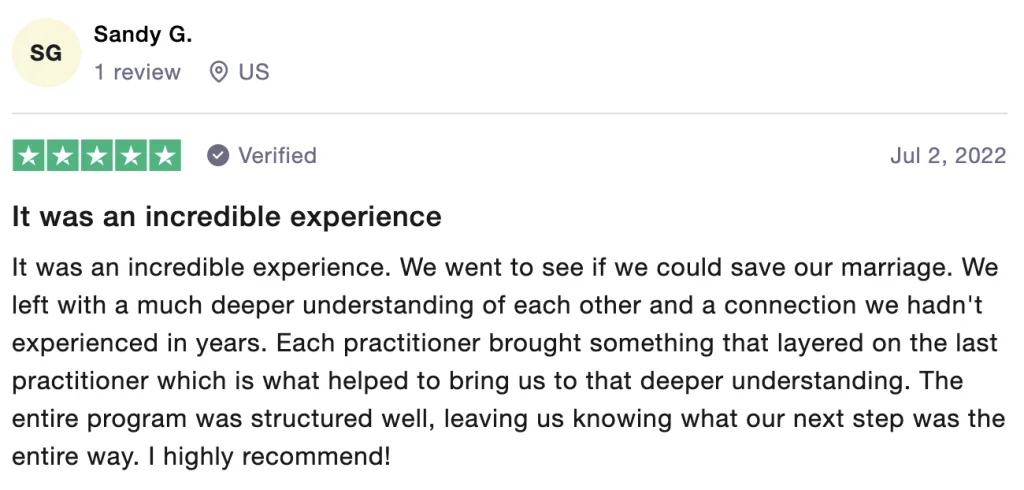
Task: Click the "1 review" count
Action: click(138, 72)
